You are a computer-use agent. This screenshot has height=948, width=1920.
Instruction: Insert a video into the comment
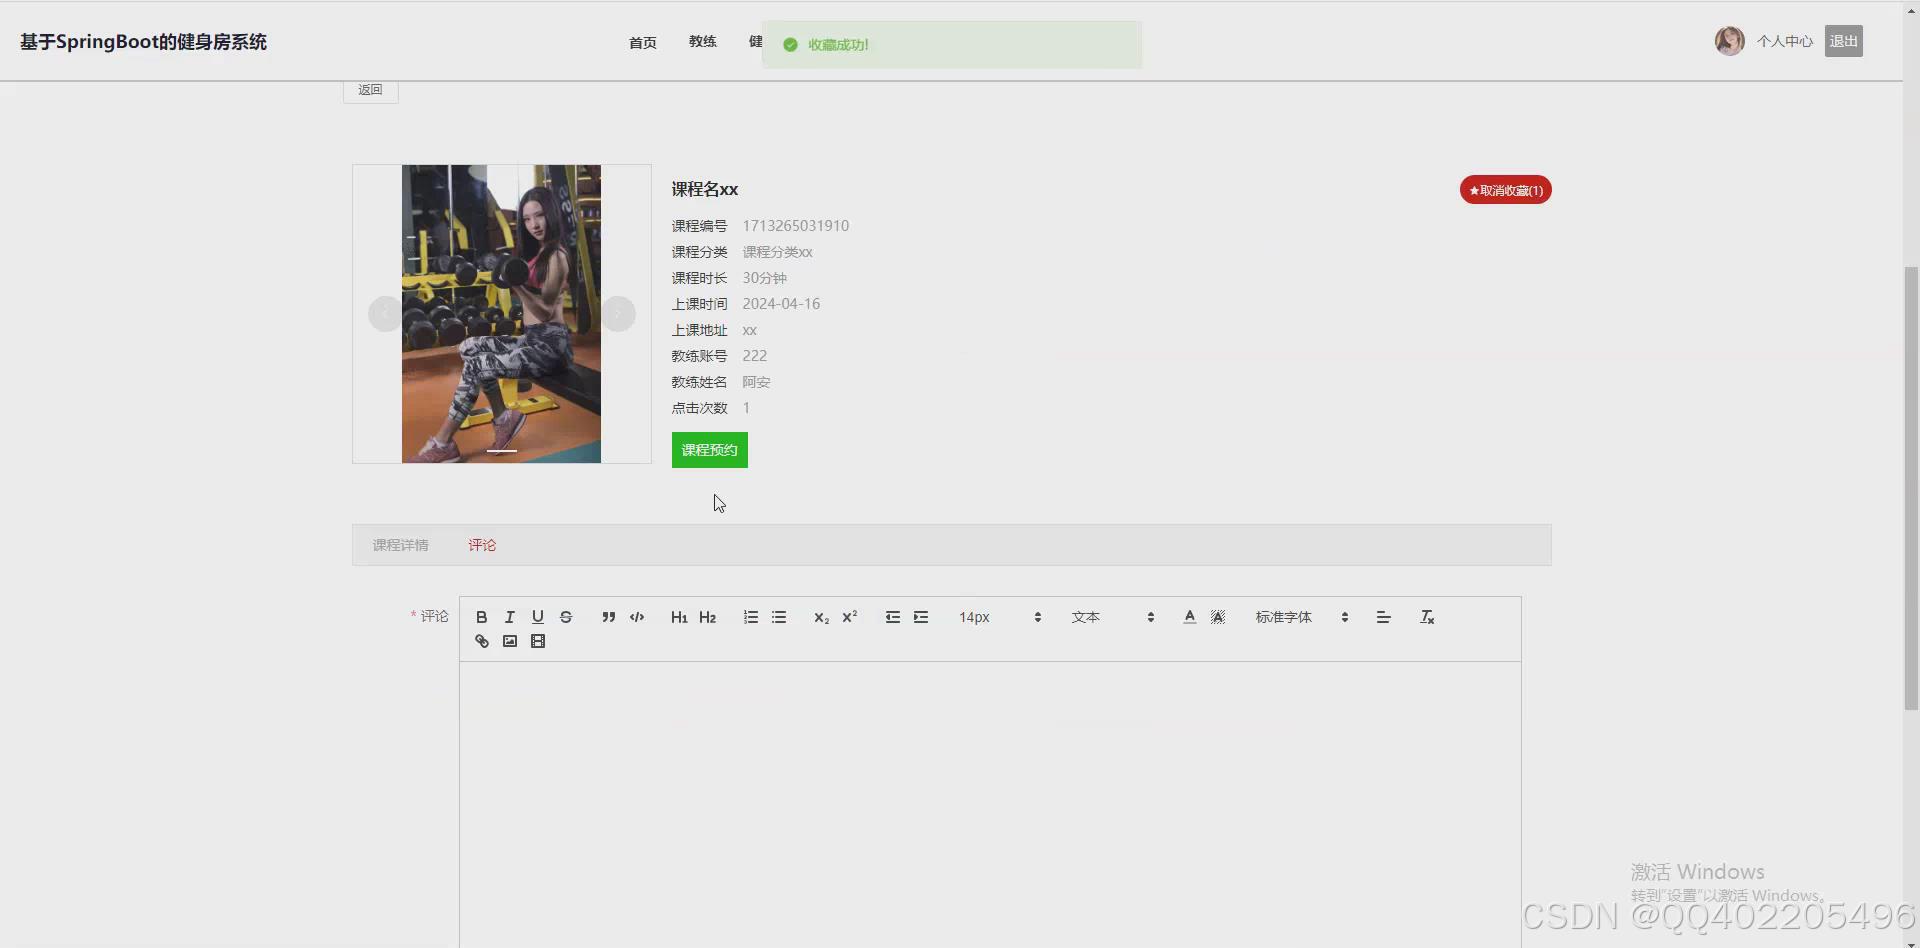(x=538, y=640)
